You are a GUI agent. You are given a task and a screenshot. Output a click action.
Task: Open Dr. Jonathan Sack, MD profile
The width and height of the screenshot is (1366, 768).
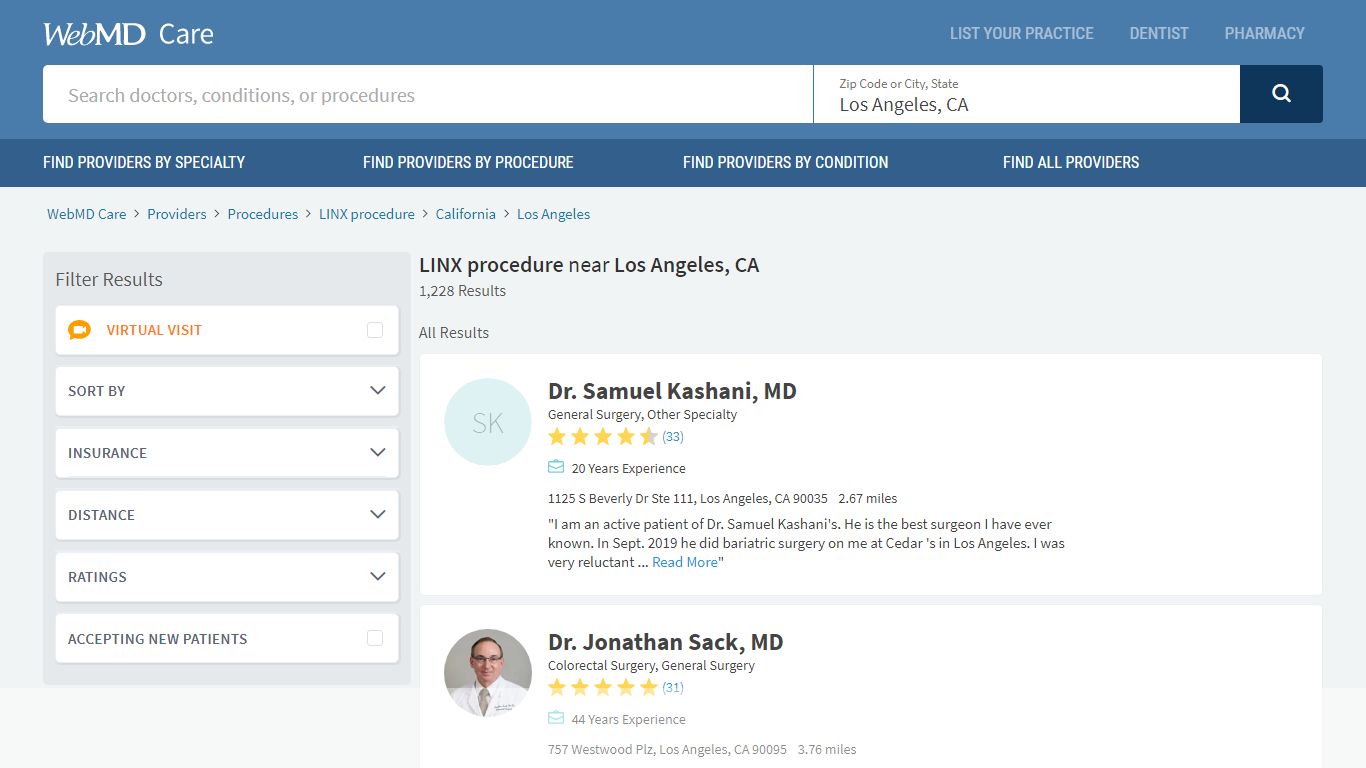coord(665,642)
